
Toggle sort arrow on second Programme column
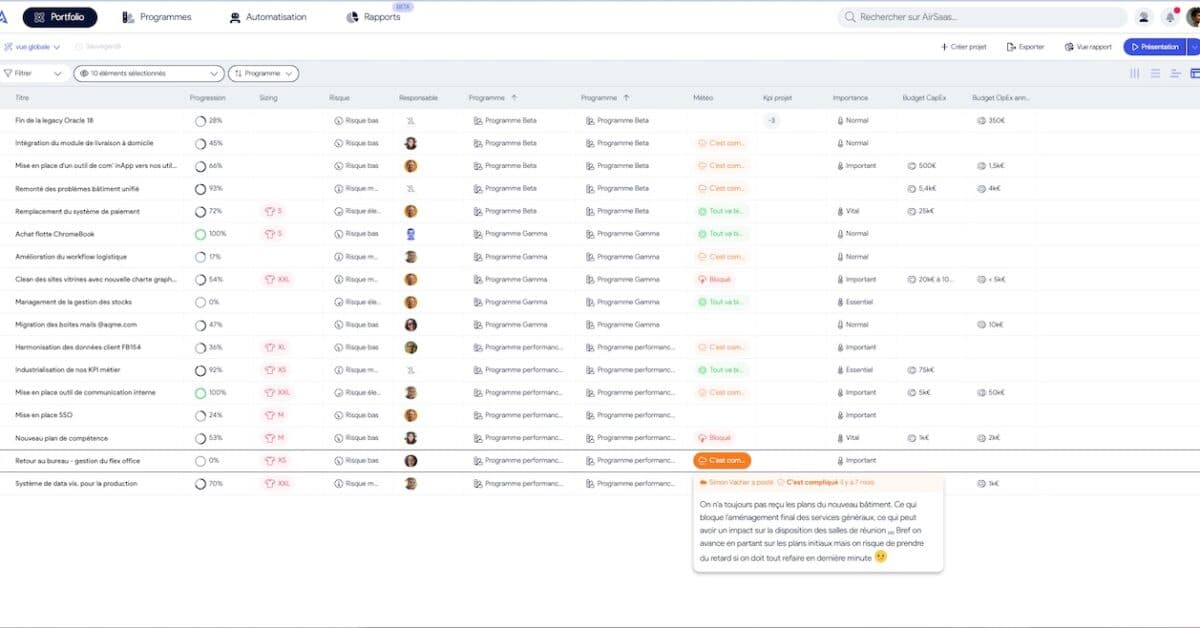tap(626, 98)
